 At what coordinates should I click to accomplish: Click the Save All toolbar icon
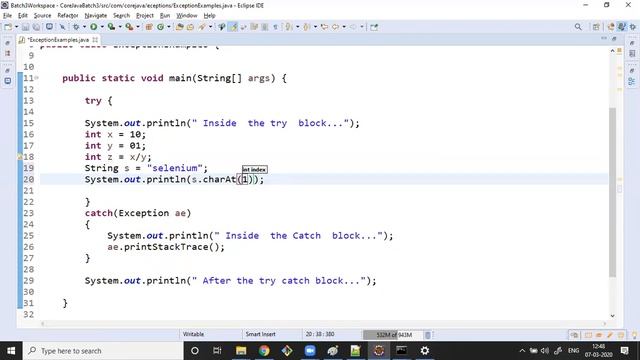coord(36,27)
